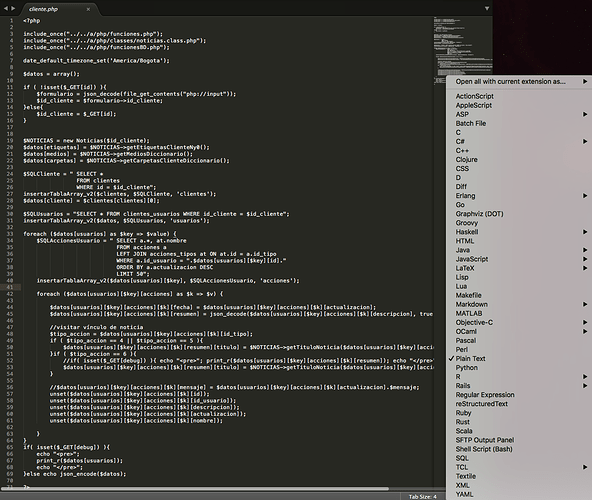The width and height of the screenshot is (592, 500).
Task: Expand the Haskell submenu
Action: click(x=519, y=232)
